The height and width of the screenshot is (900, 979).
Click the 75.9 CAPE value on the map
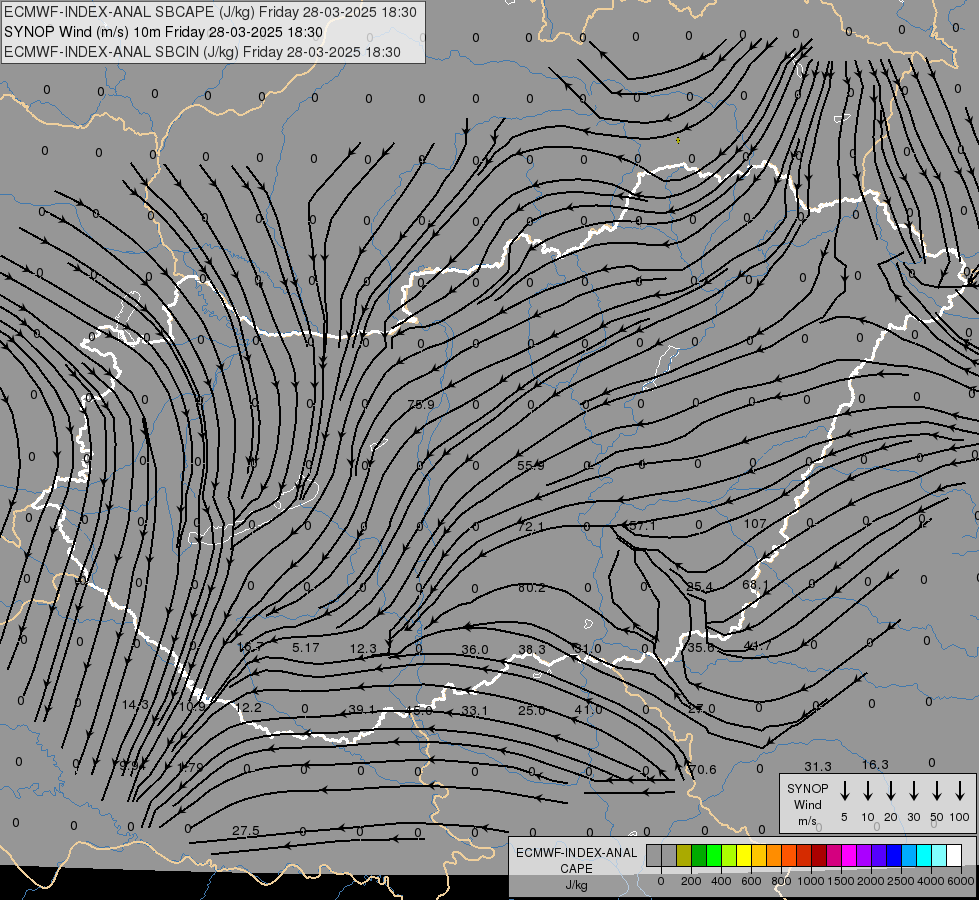tap(421, 405)
